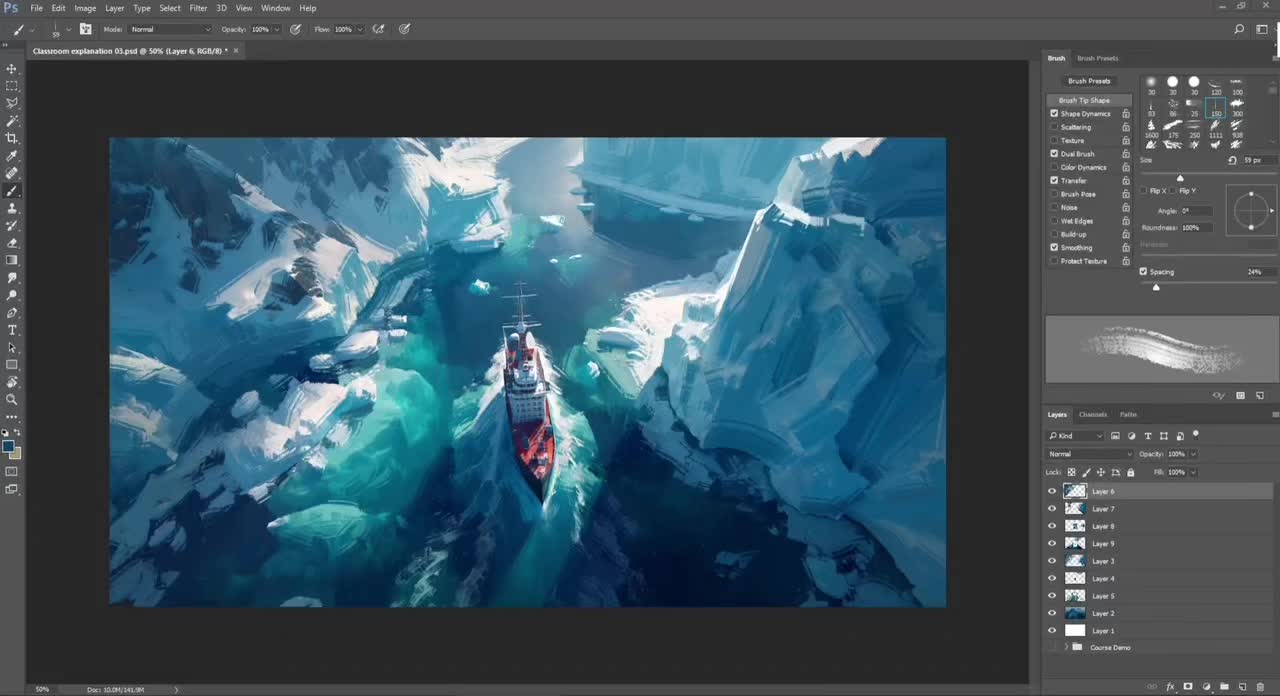Select the Zoom tool
1280x696 pixels.
[12, 399]
